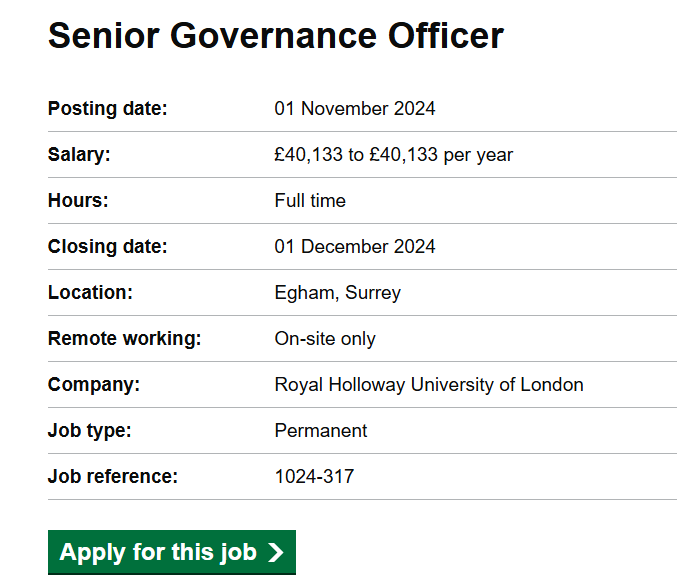Click the Job reference label

(113, 476)
